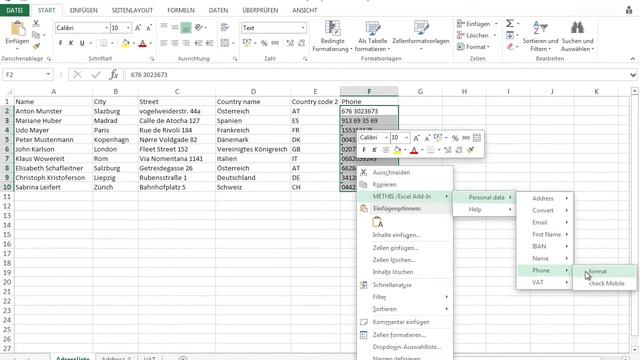Click the percent style icon in the ribbon

click(264, 43)
